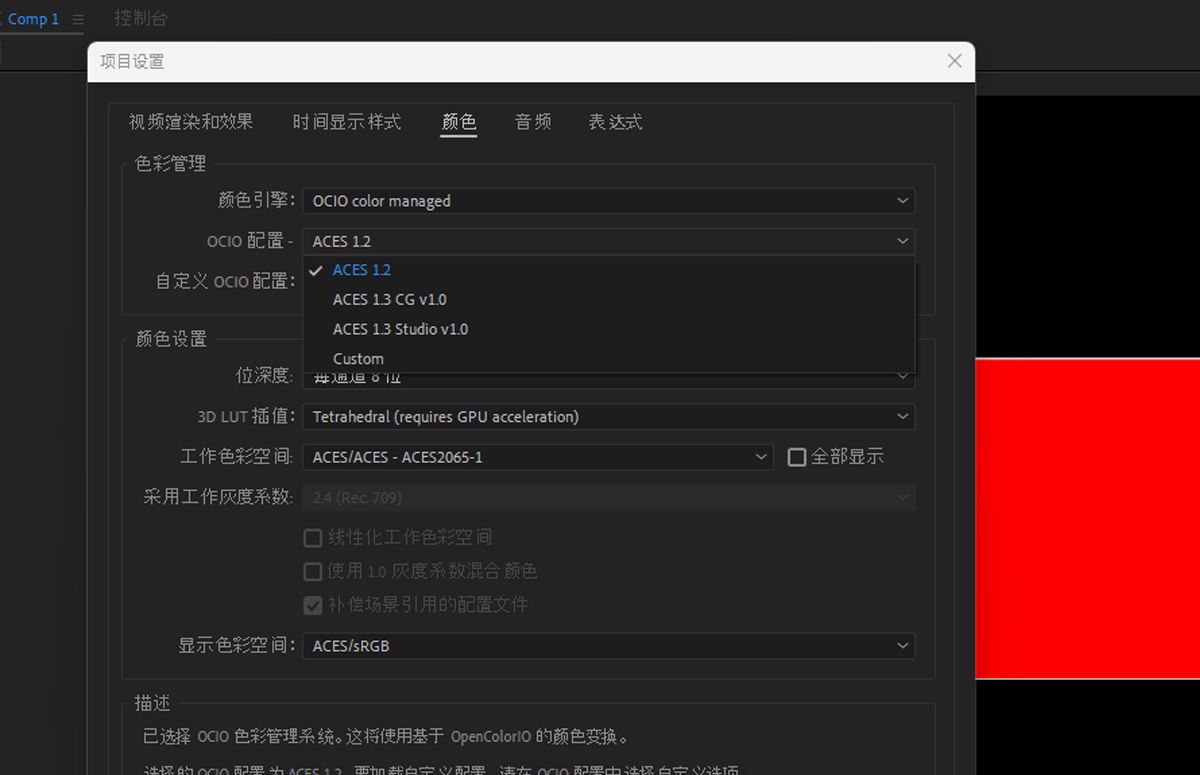Image resolution: width=1200 pixels, height=775 pixels.
Task: Select ACES 1.3 CG v1.0 from the list
Action: (390, 299)
